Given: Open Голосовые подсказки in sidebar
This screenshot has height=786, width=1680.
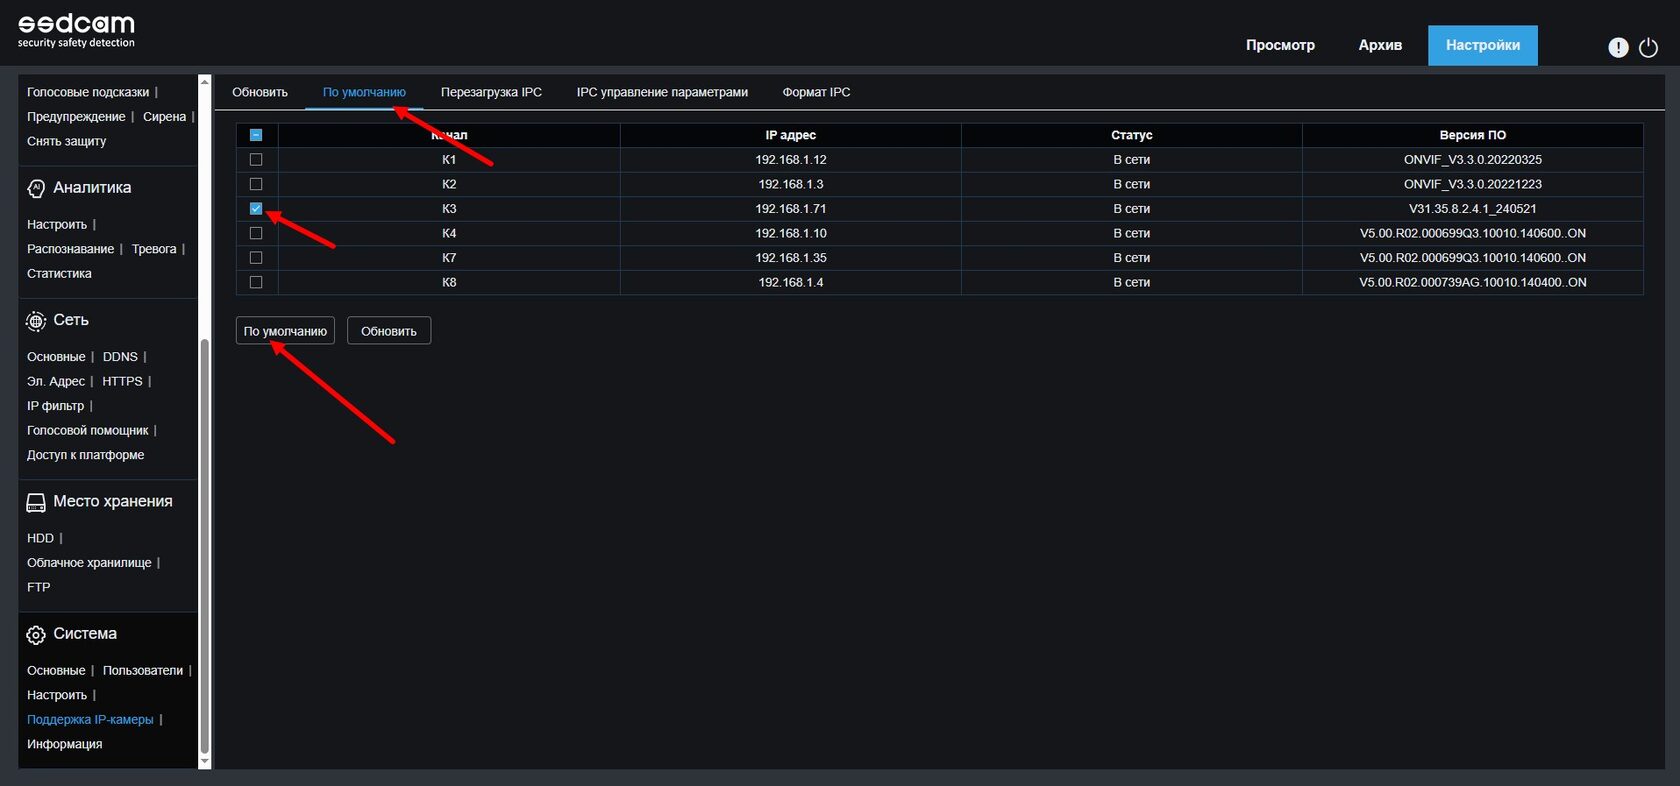Looking at the screenshot, I should coord(88,92).
